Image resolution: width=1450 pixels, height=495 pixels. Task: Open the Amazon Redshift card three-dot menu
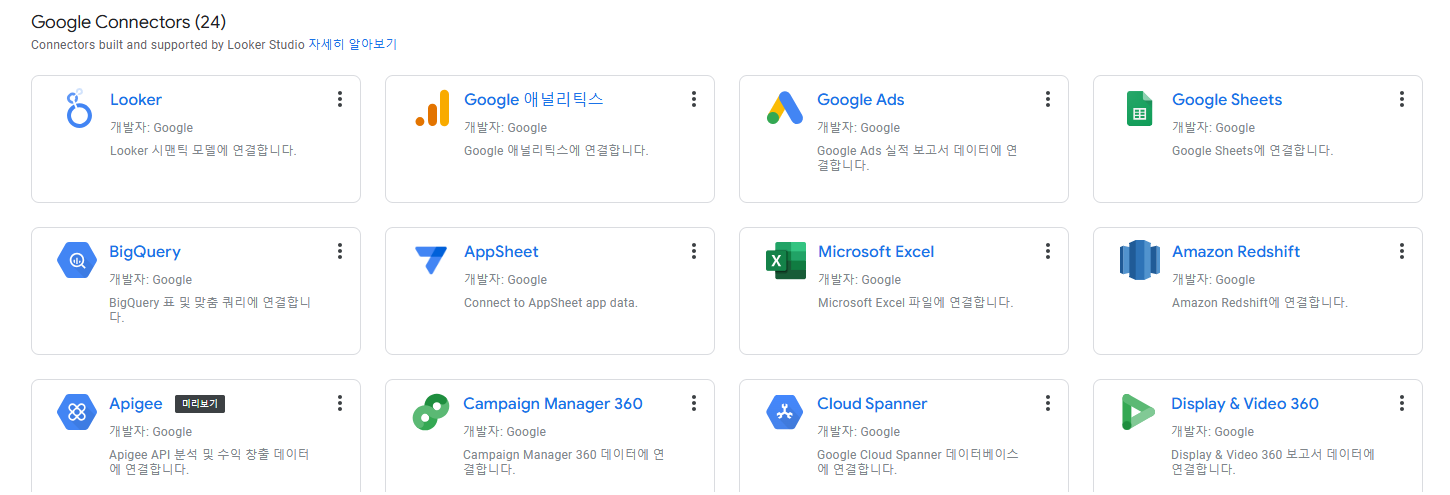point(1402,251)
